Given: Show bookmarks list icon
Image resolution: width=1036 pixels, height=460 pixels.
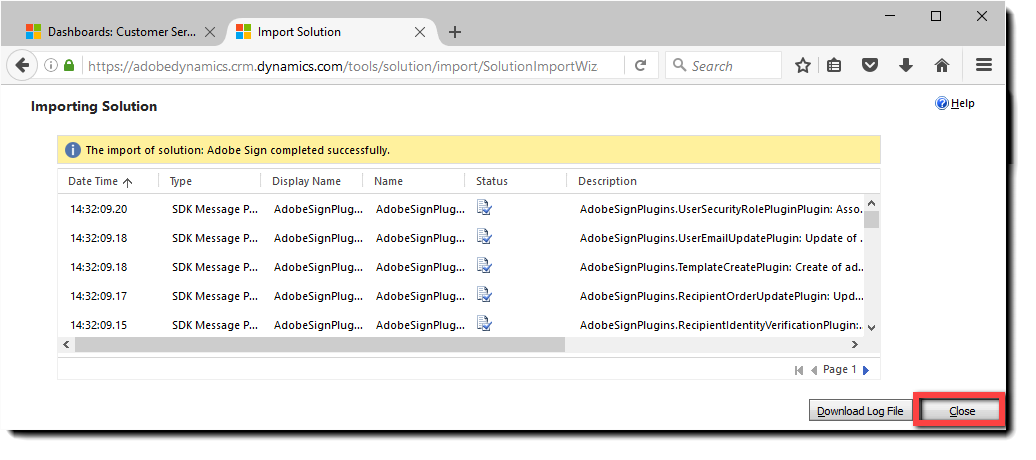Looking at the screenshot, I should [x=834, y=65].
